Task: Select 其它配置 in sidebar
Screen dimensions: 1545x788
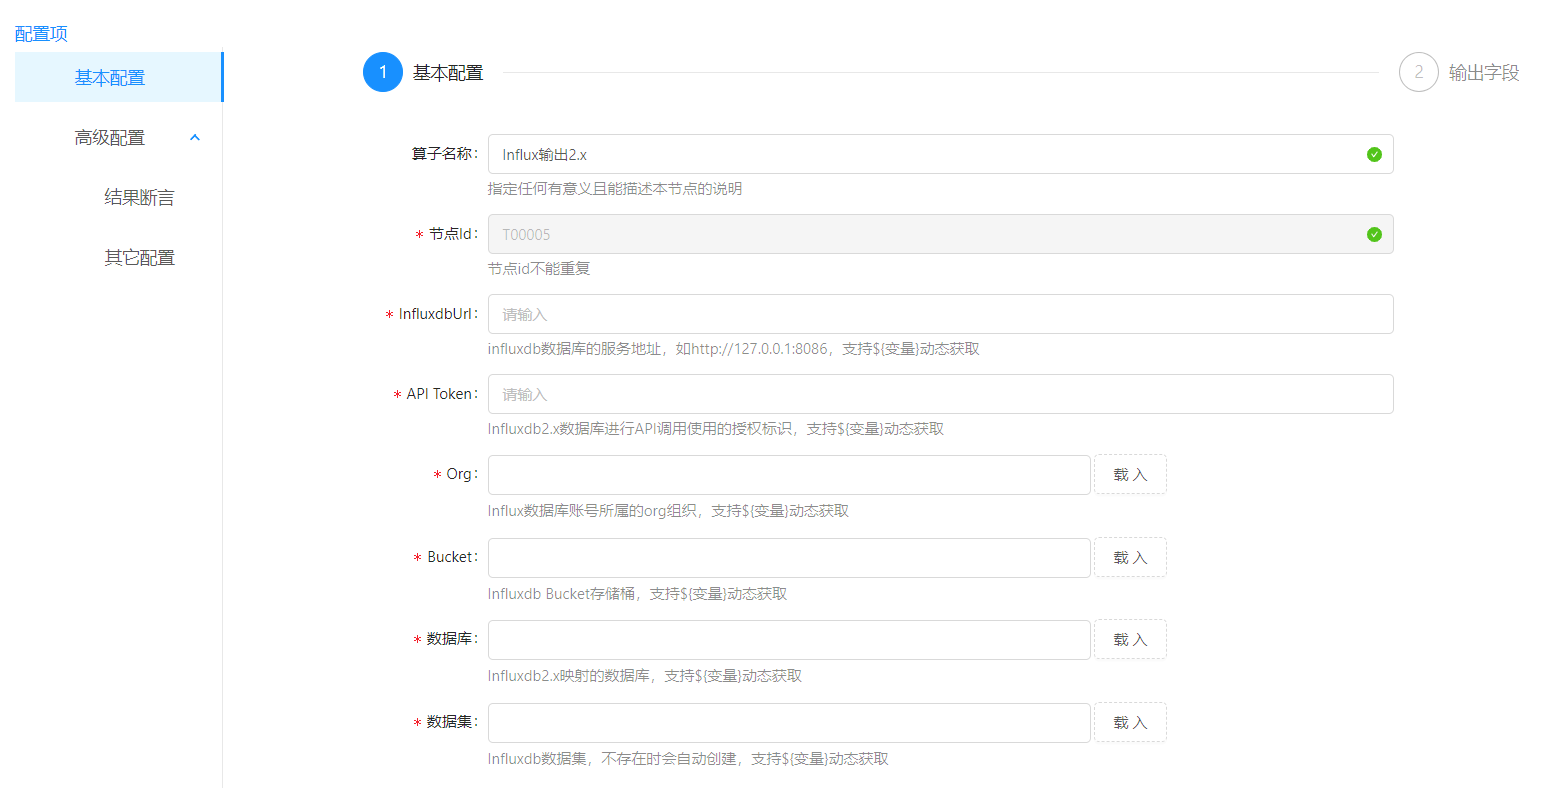Action: click(139, 258)
